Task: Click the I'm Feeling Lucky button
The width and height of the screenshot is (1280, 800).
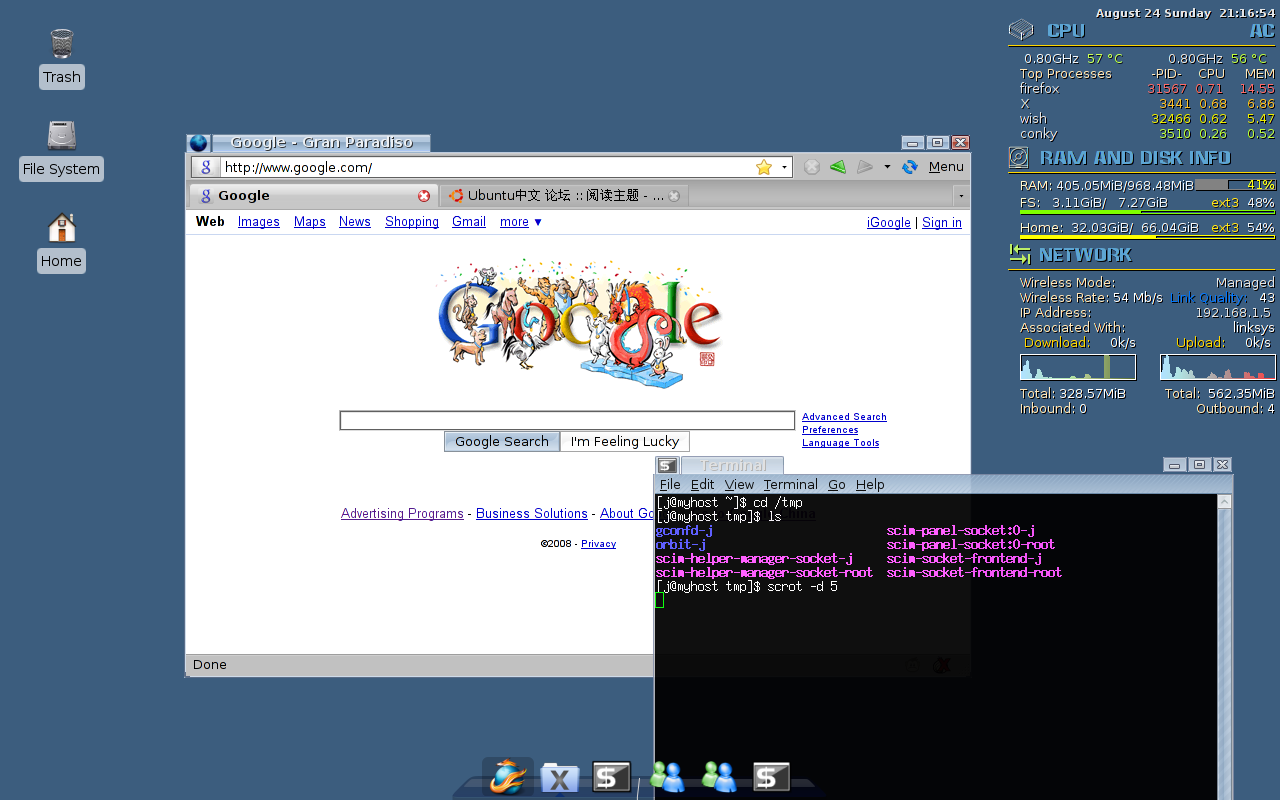Action: (x=625, y=441)
